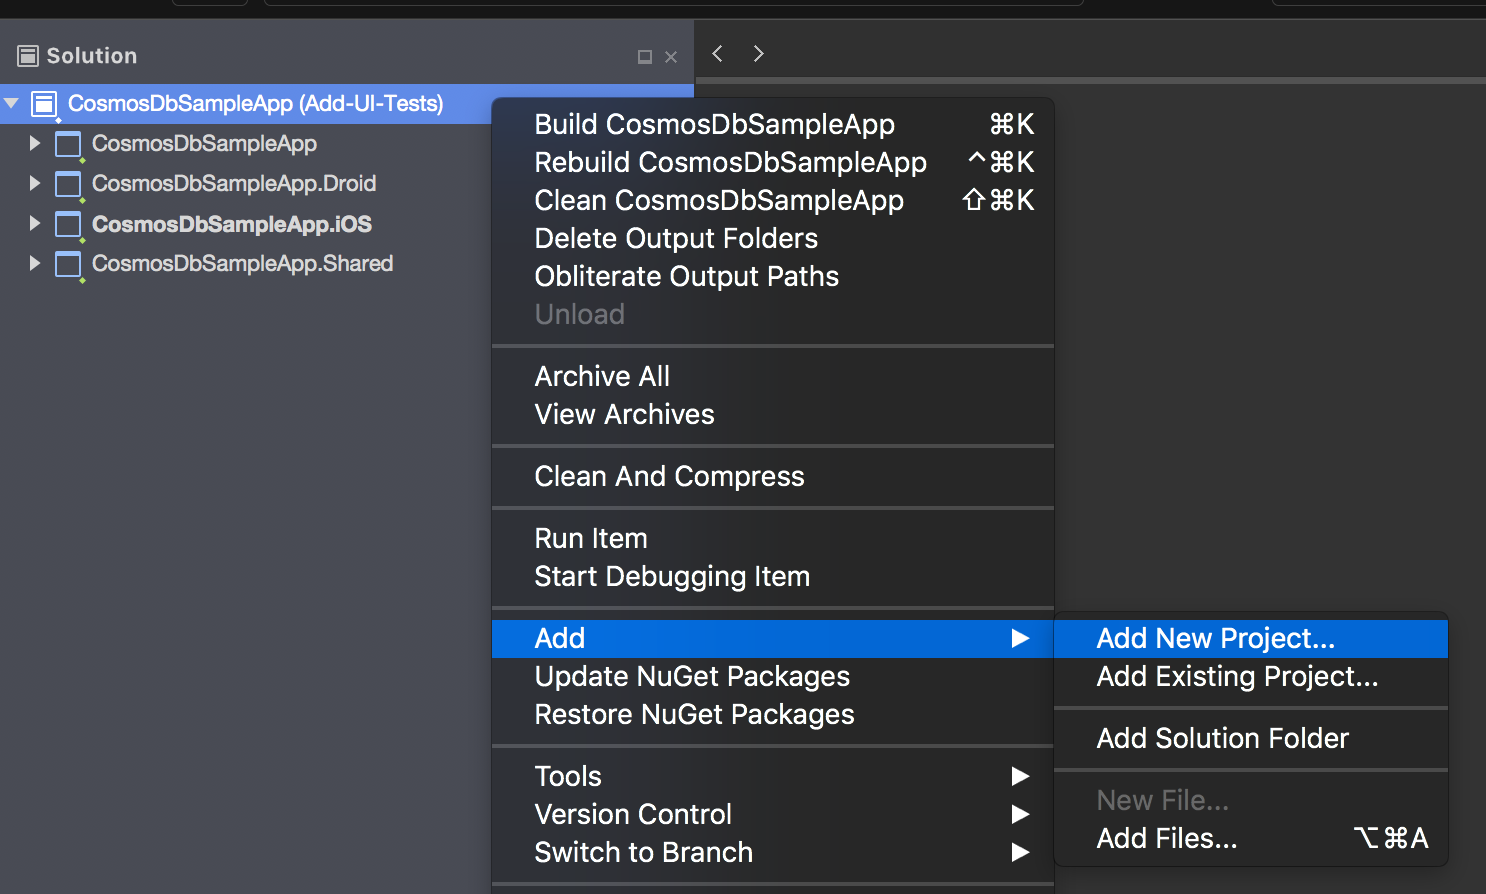1486x894 pixels.
Task: Choose Archive All
Action: point(773,376)
